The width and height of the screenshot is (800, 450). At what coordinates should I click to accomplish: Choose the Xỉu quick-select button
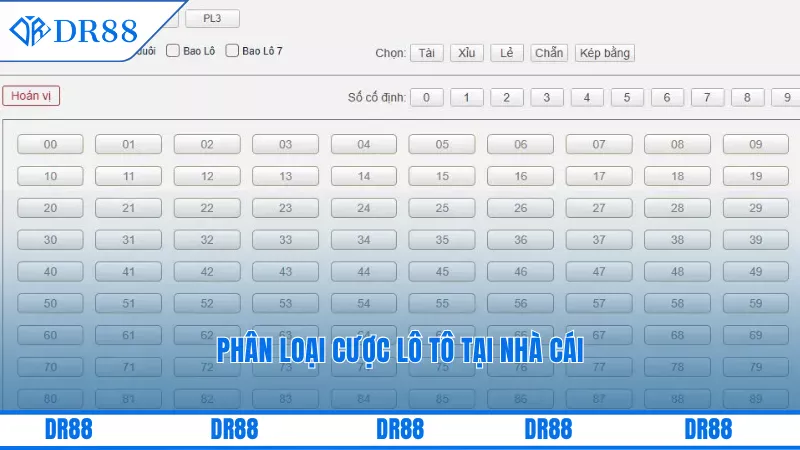(x=466, y=53)
